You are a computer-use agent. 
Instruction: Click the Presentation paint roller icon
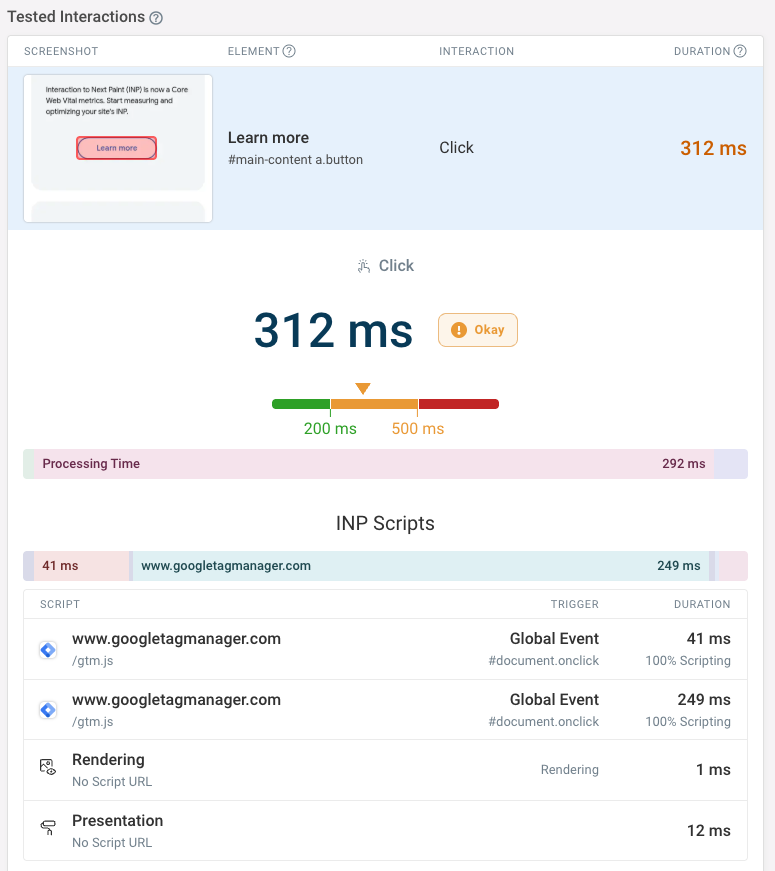pyautogui.click(x=48, y=828)
